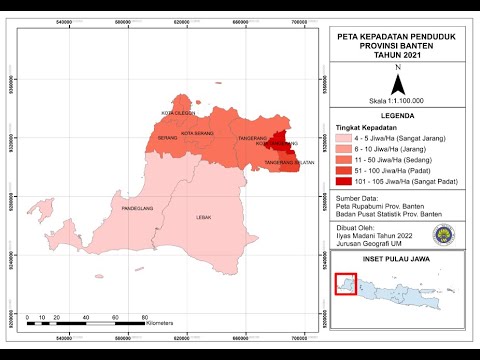Screen dimensions: 480x360
Task: Click Badan Pusat Statistik Prov. Banten text
Action: coord(389,214)
